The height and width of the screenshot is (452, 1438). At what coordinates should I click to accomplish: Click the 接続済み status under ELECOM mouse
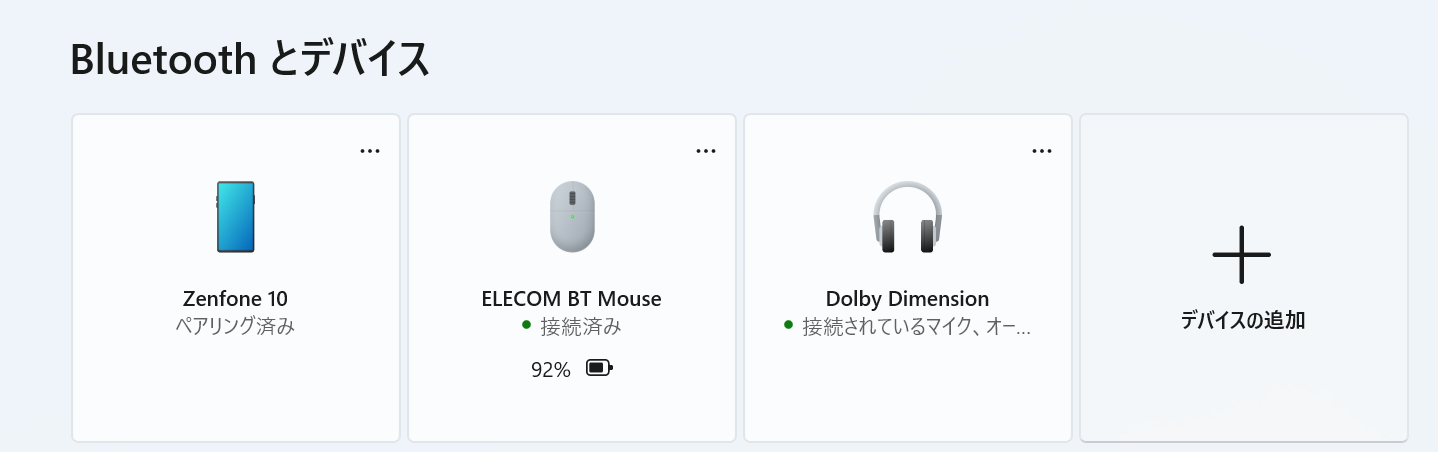(581, 326)
